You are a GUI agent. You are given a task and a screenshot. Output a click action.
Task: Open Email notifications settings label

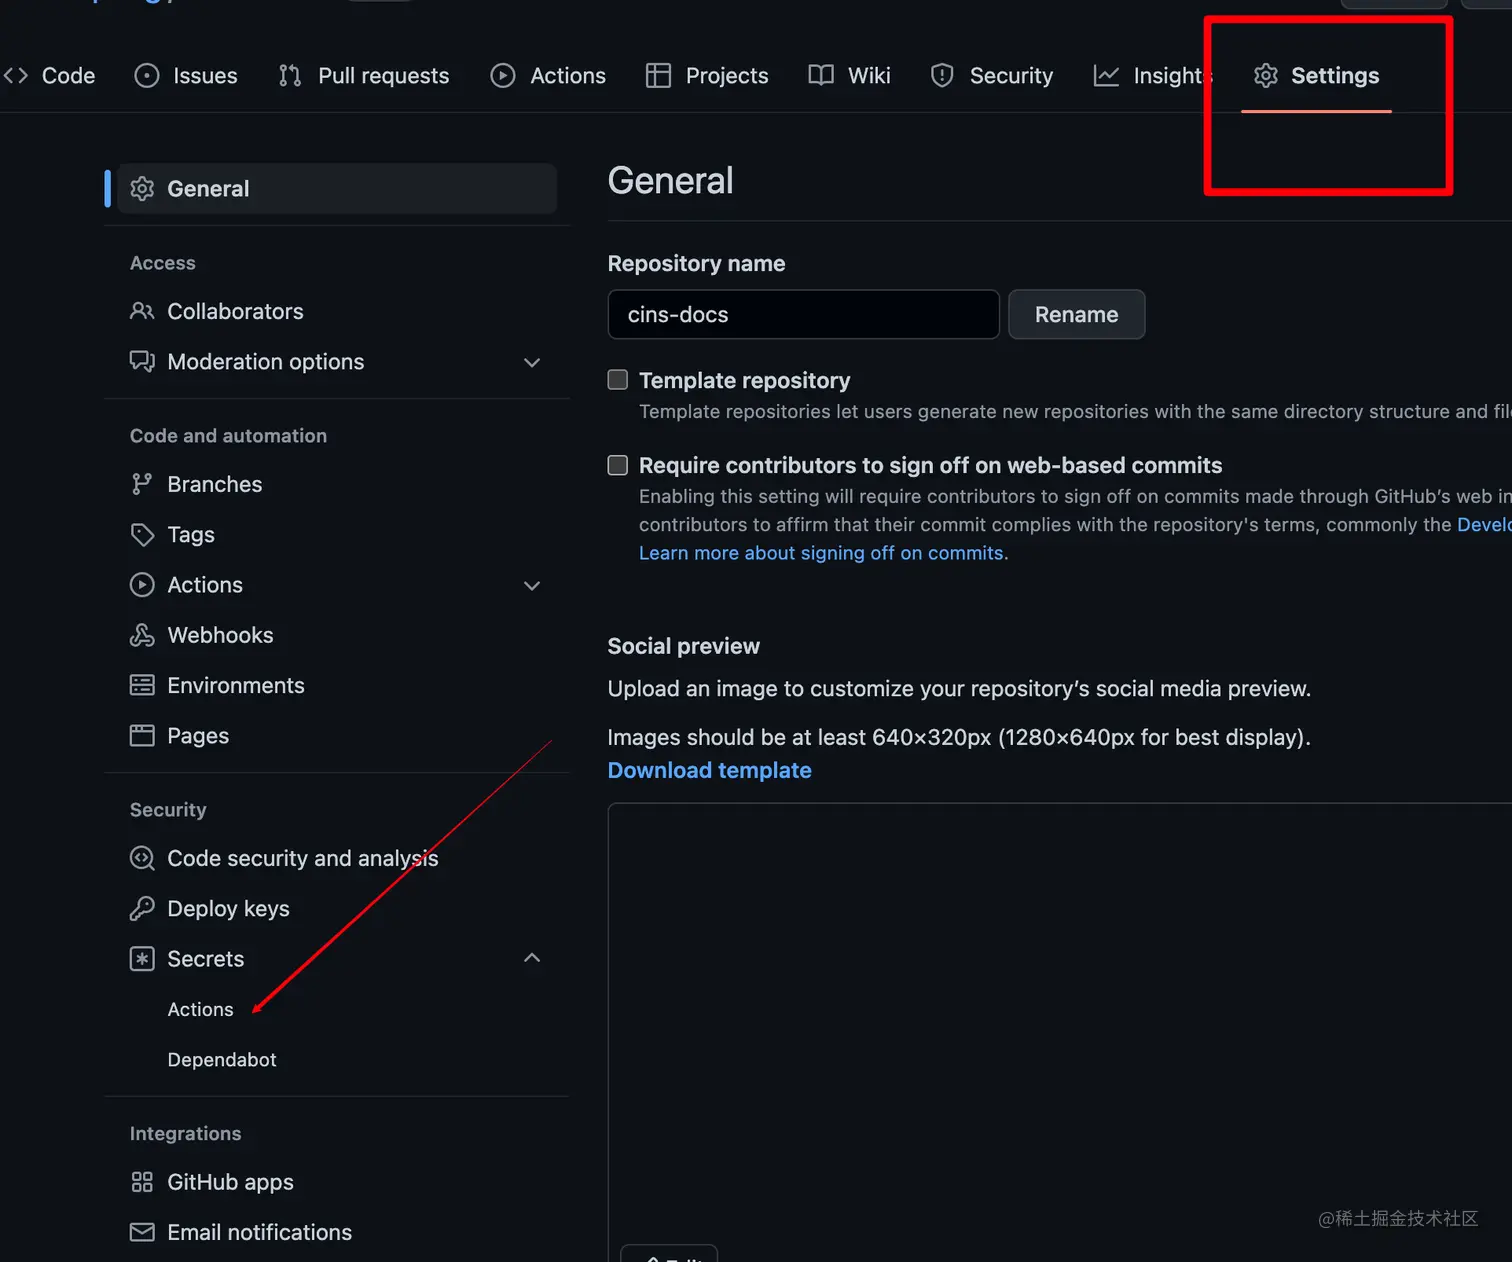click(x=259, y=1232)
